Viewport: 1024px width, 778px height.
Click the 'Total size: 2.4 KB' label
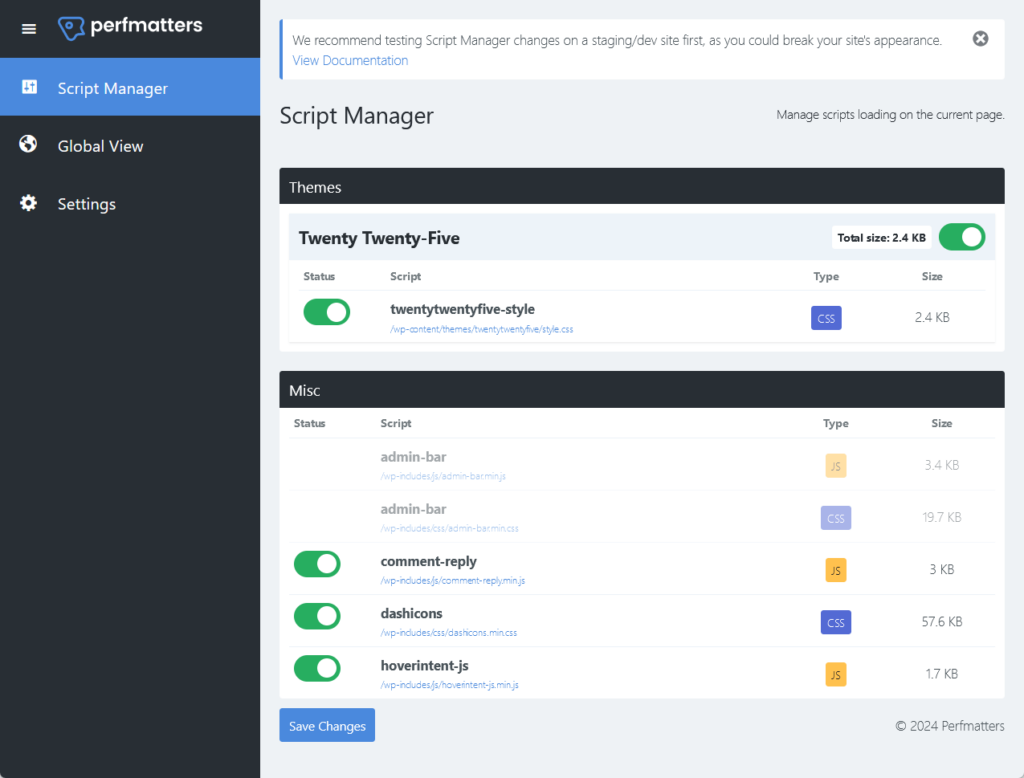[882, 238]
